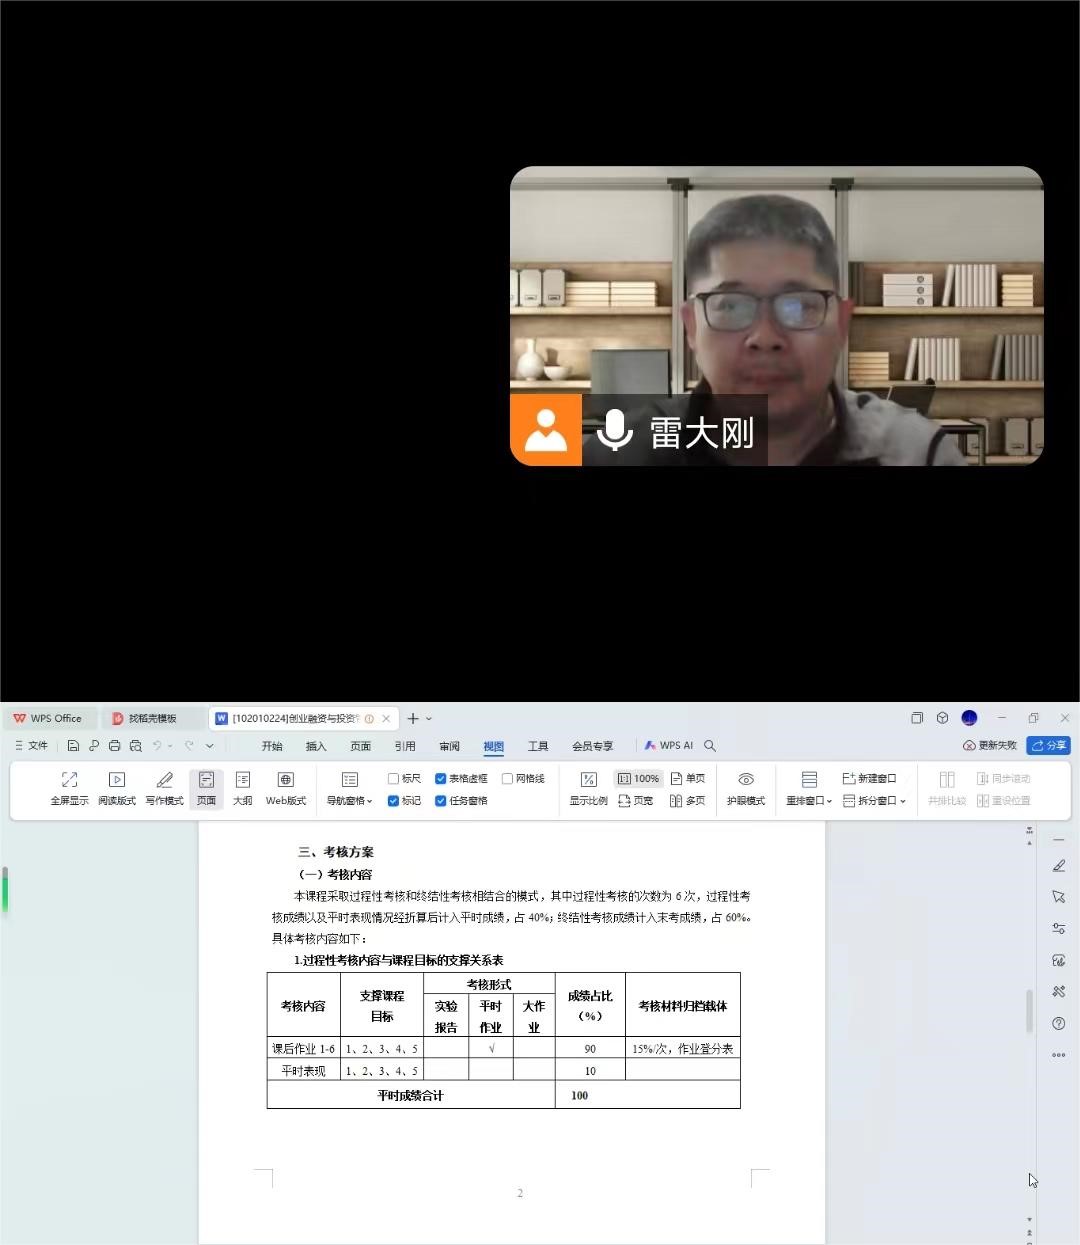Image resolution: width=1080 pixels, height=1245 pixels.
Task: Enable 护眼模式 eye protection mode
Action: pyautogui.click(x=745, y=780)
